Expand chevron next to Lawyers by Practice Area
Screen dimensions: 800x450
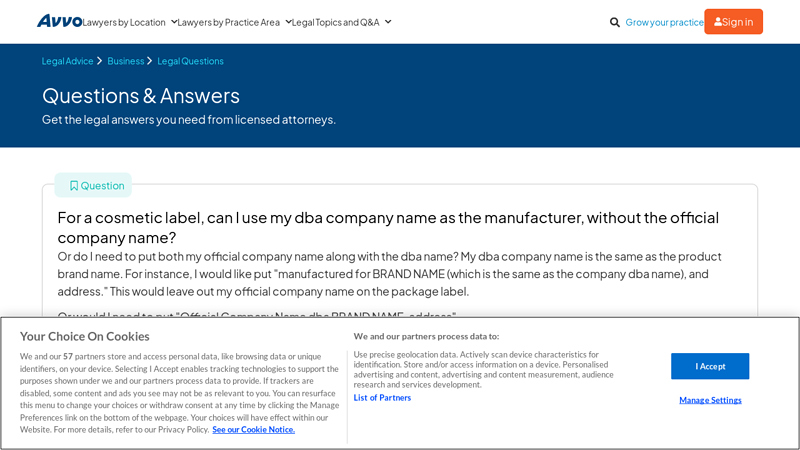pyautogui.click(x=288, y=22)
